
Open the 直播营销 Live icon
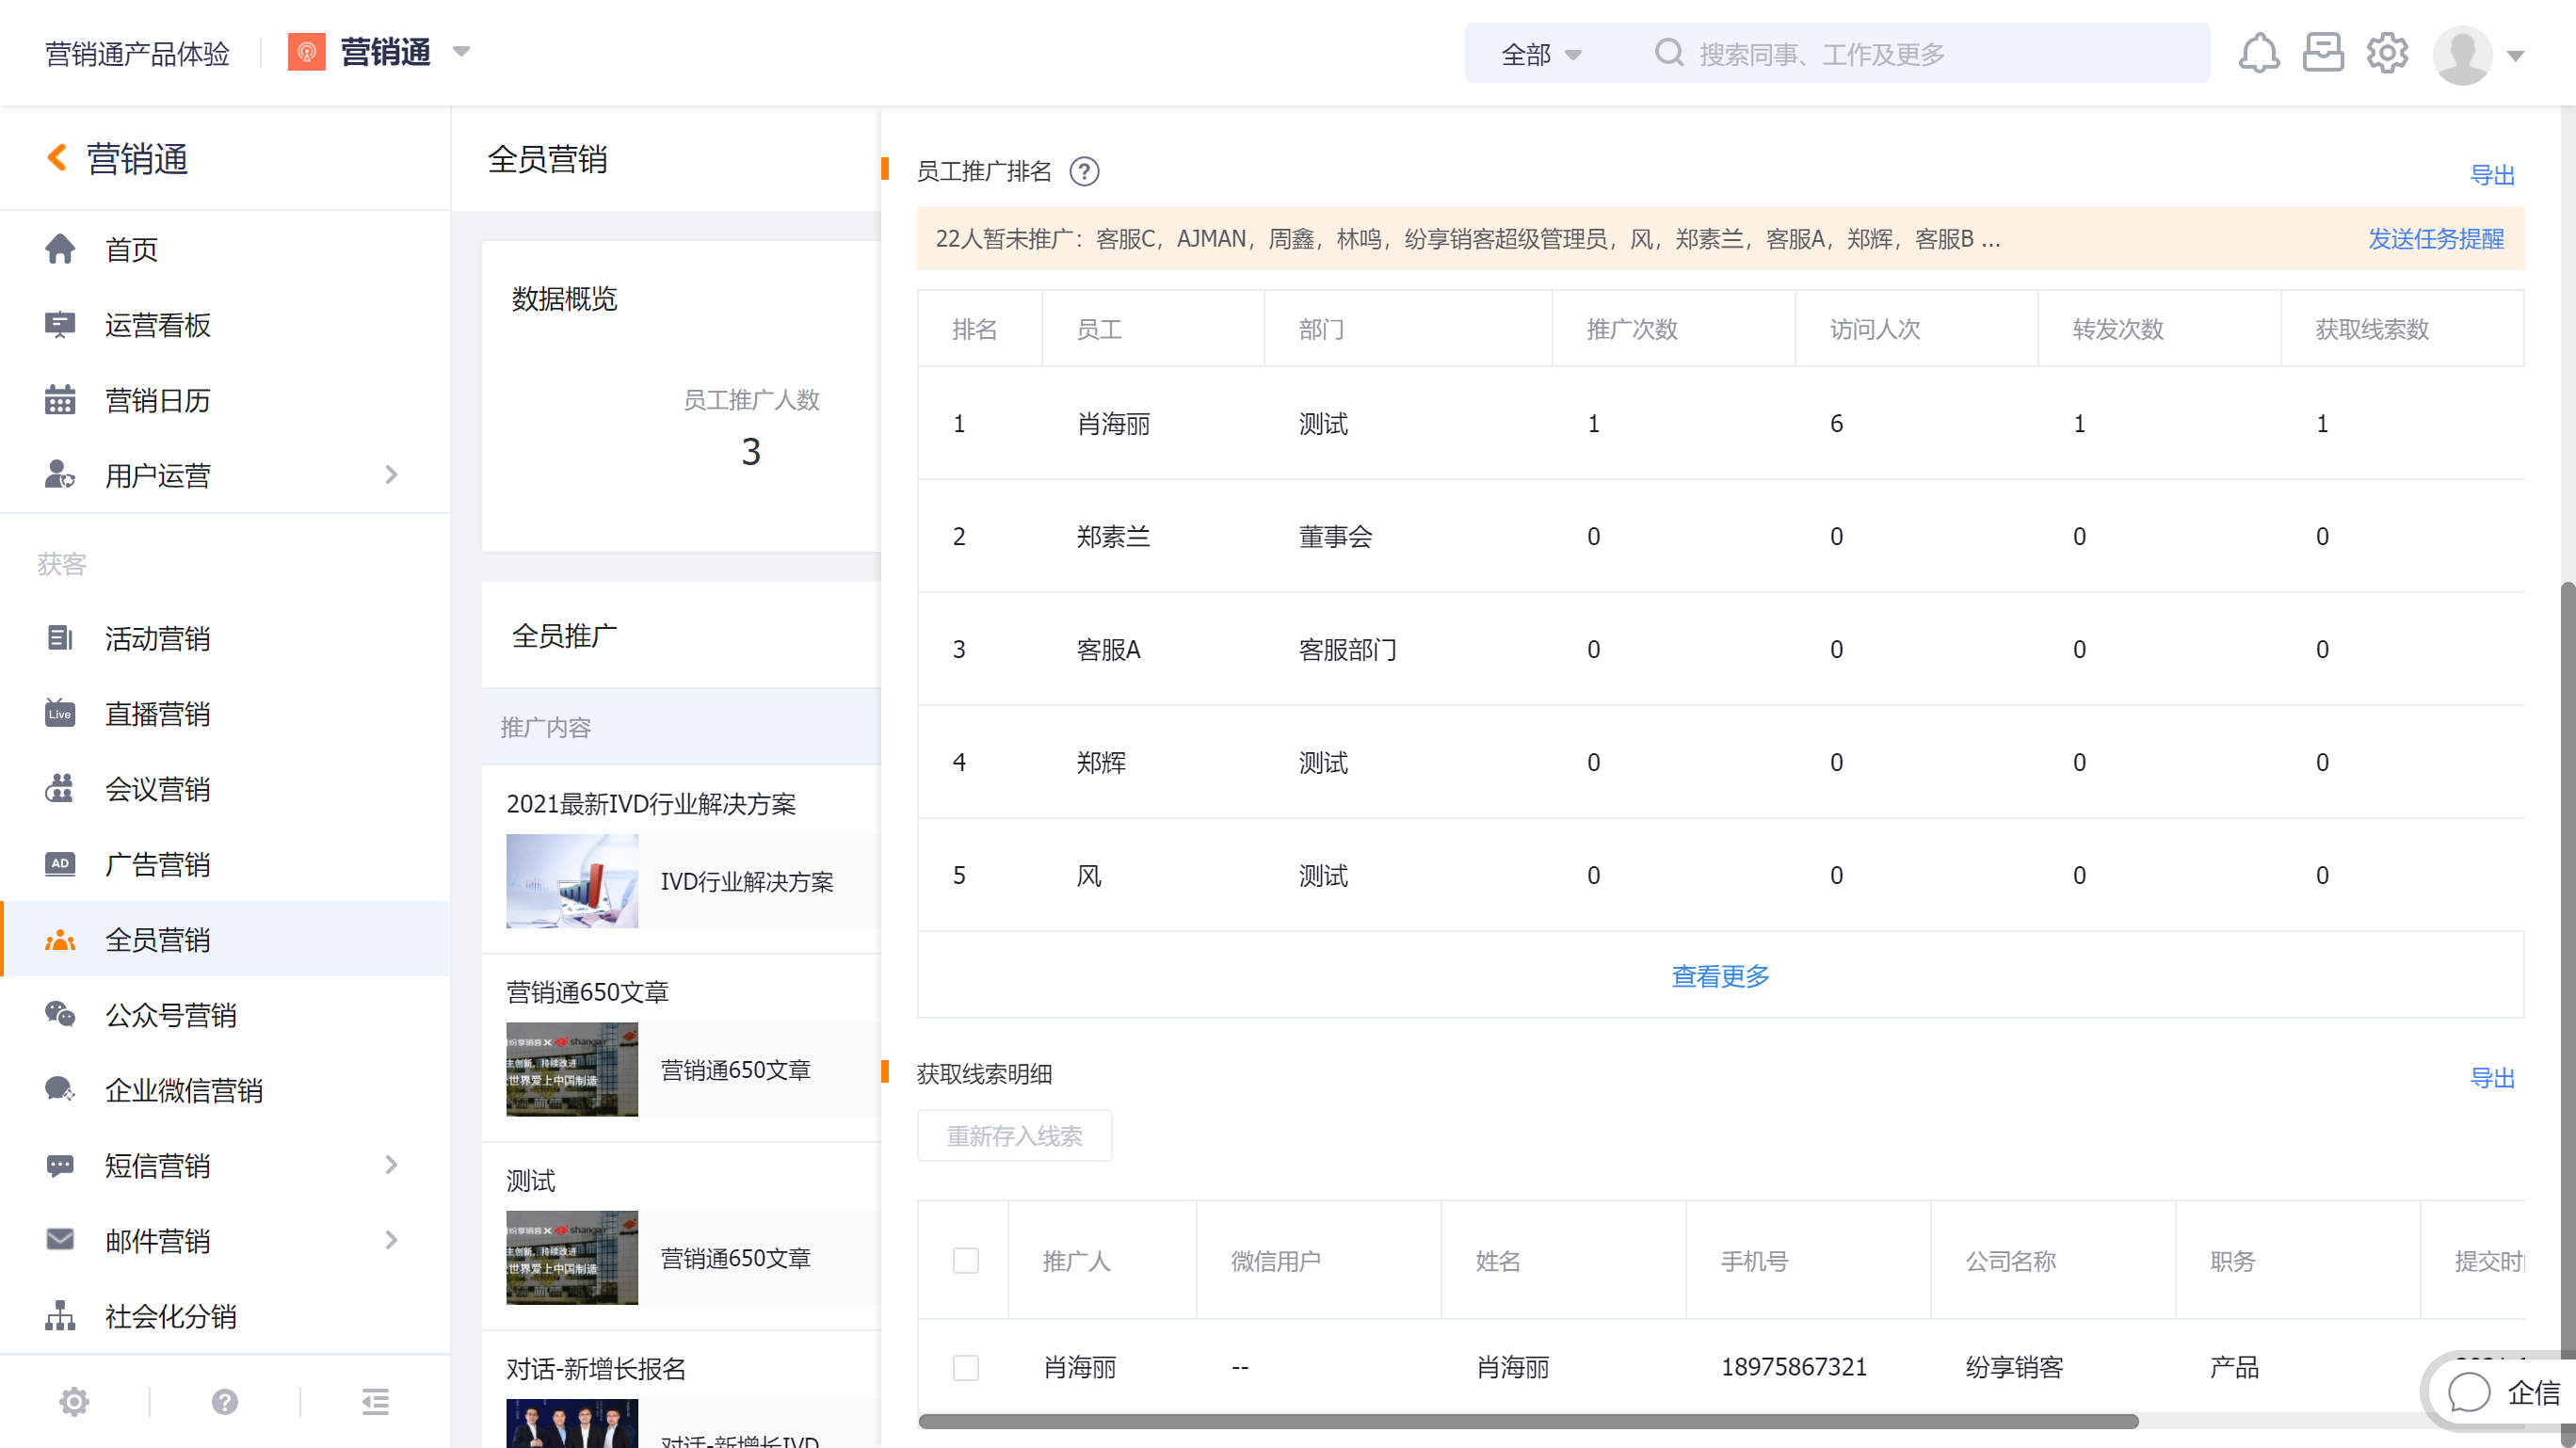(60, 713)
